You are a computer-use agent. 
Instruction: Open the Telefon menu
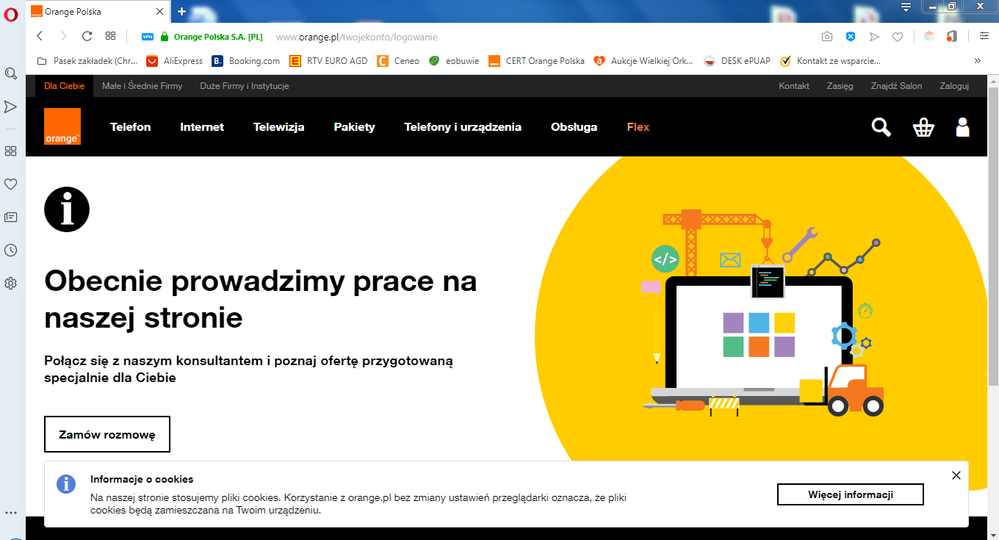coord(131,127)
